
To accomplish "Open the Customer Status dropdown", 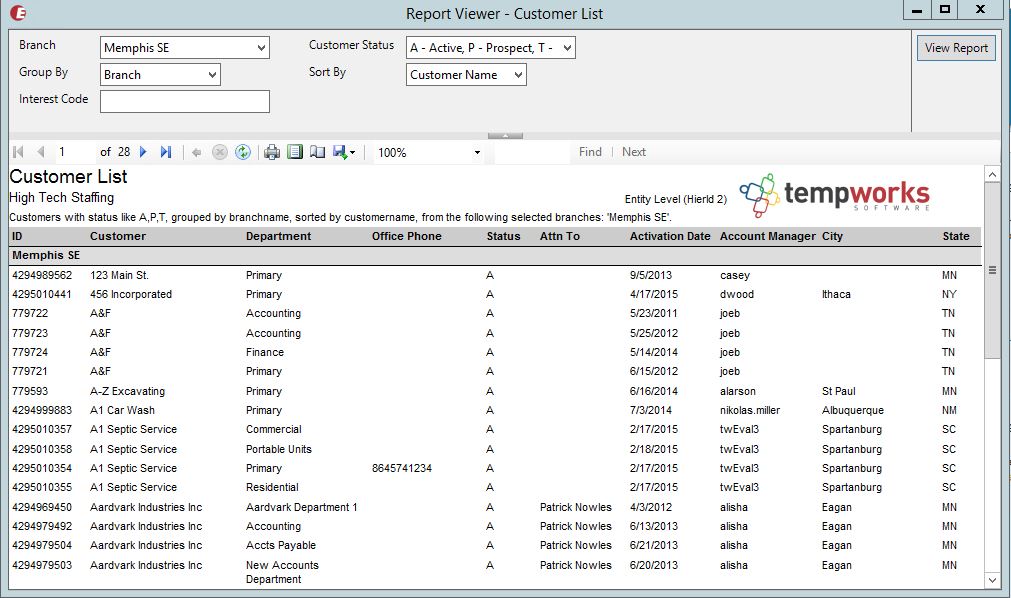I will (x=567, y=48).
